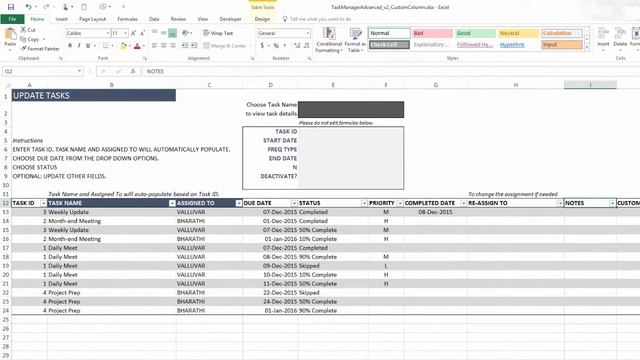Open the File tab
This screenshot has height=360, width=640.
coord(12,19)
